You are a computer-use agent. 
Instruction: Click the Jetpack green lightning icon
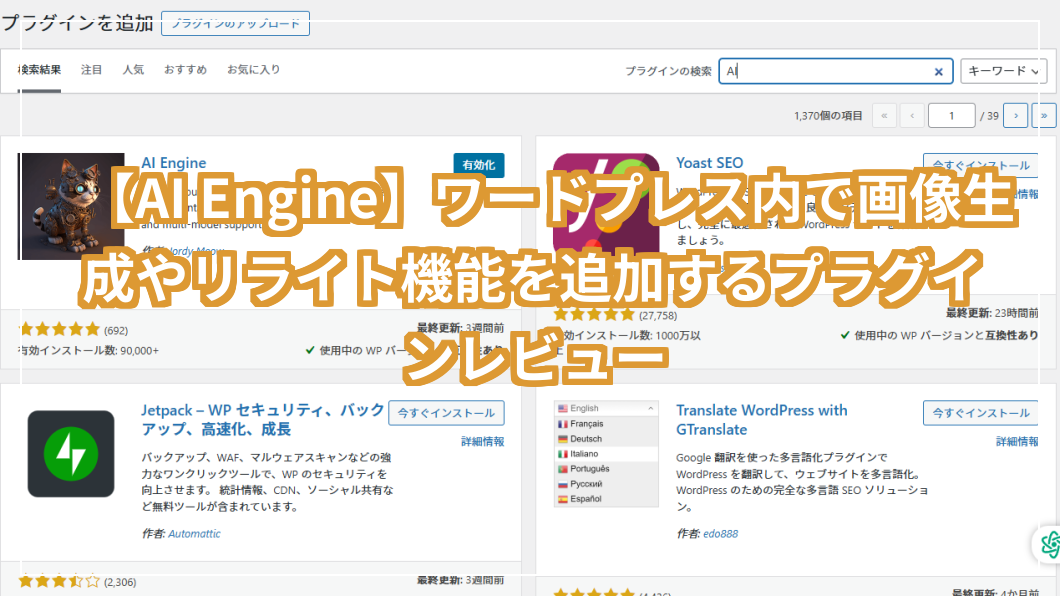[x=70, y=454]
